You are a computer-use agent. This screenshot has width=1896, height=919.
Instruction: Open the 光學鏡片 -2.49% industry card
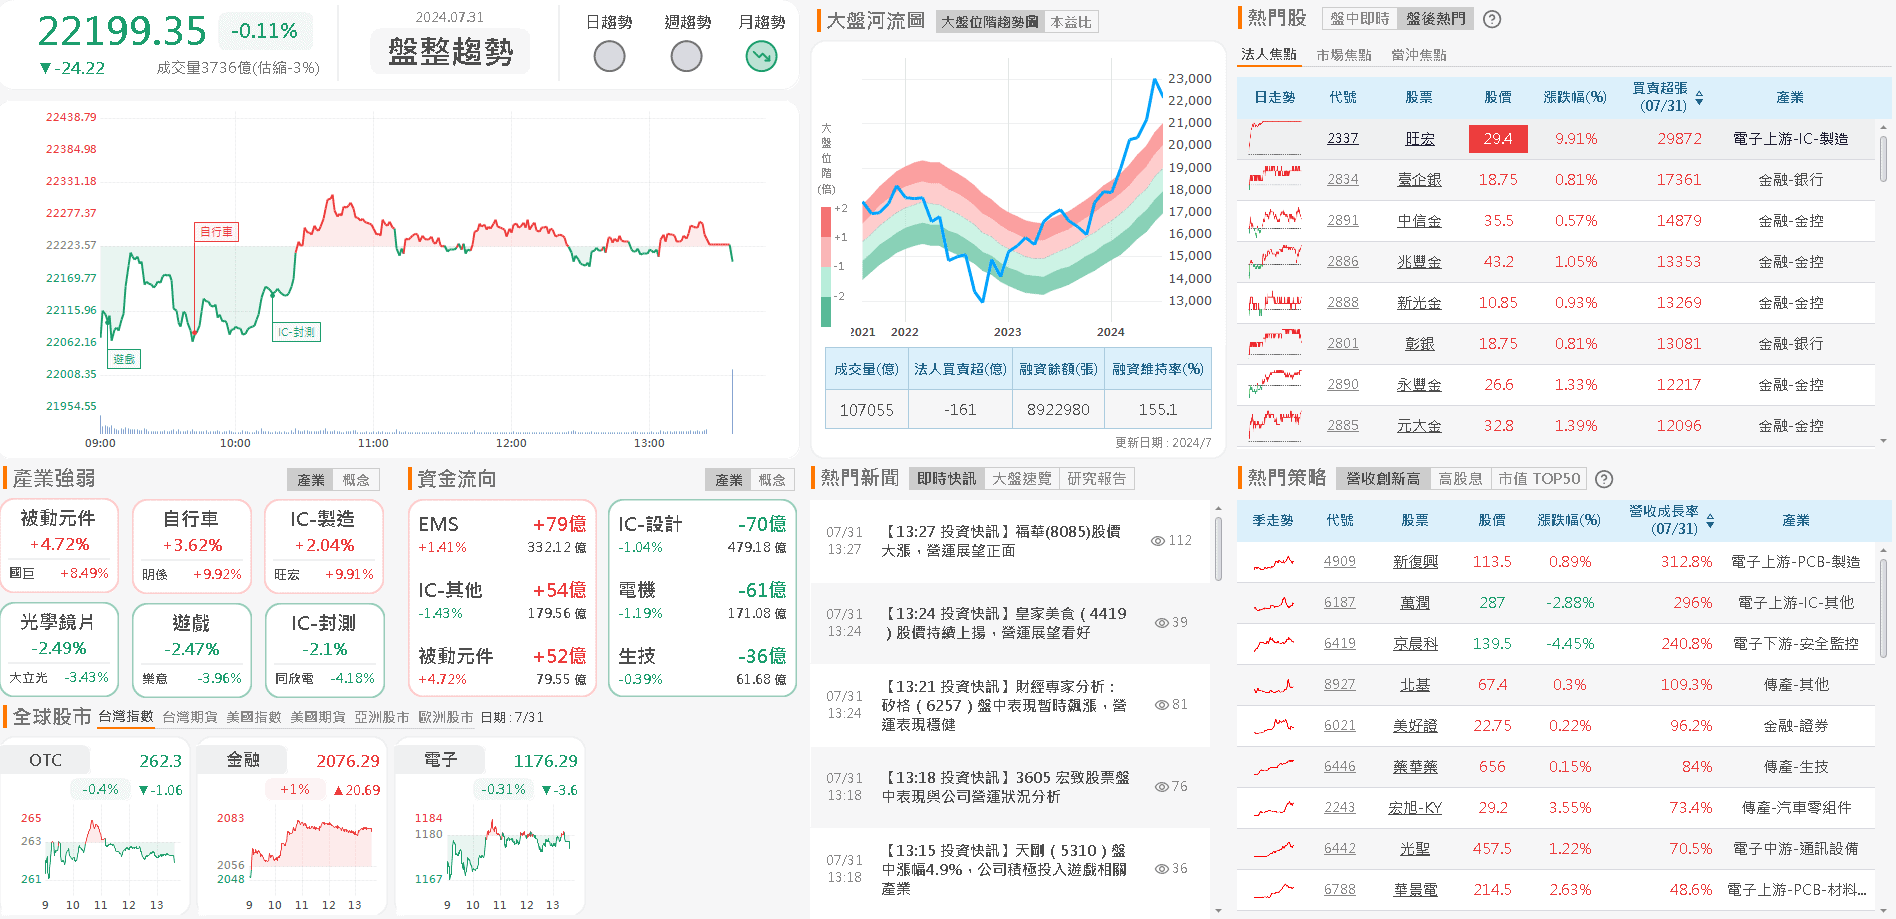60,649
